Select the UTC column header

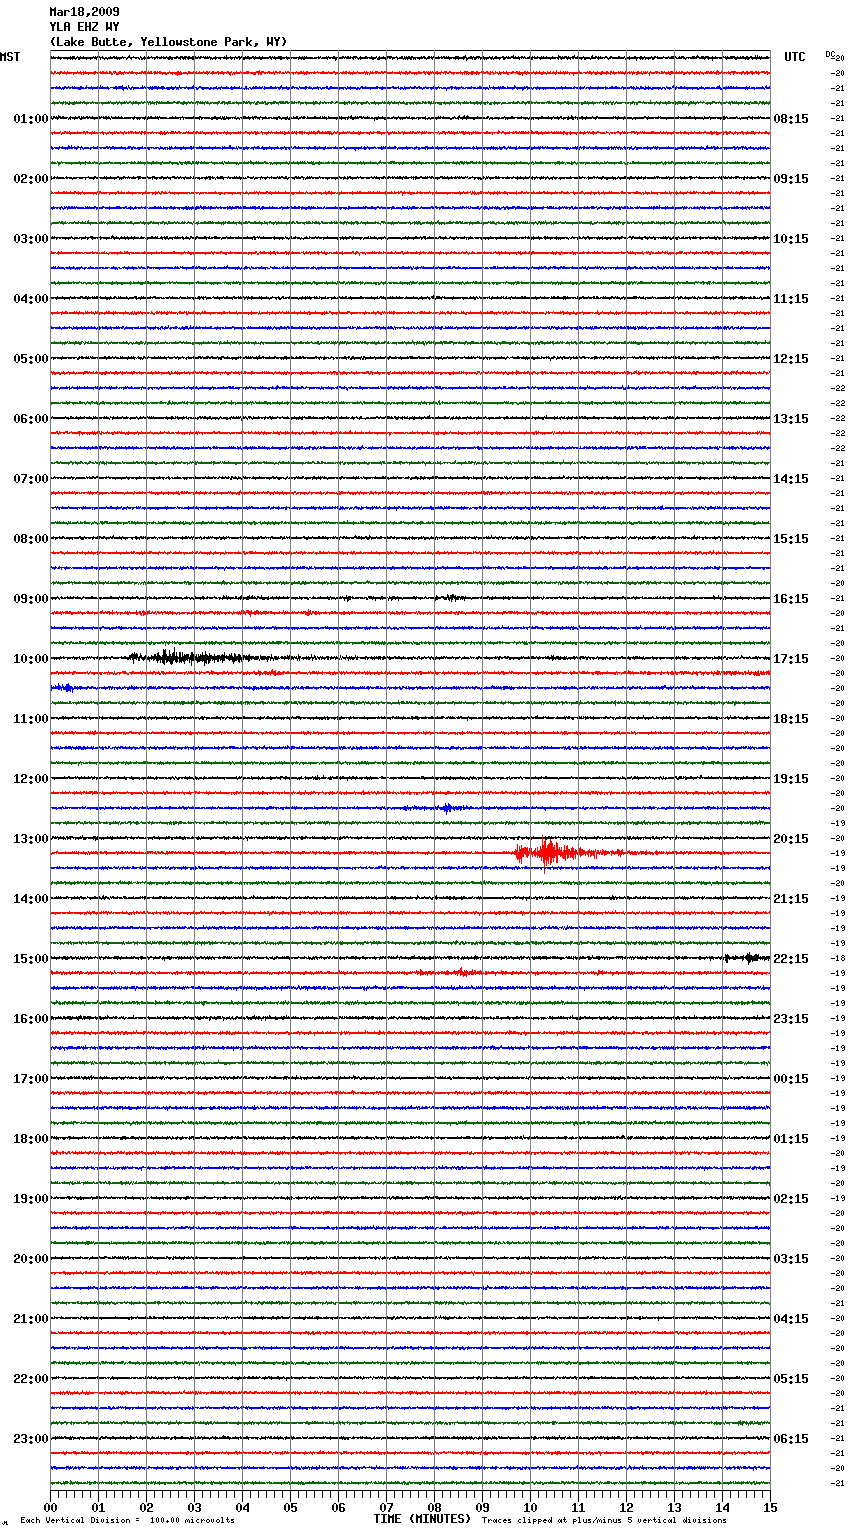(x=795, y=57)
